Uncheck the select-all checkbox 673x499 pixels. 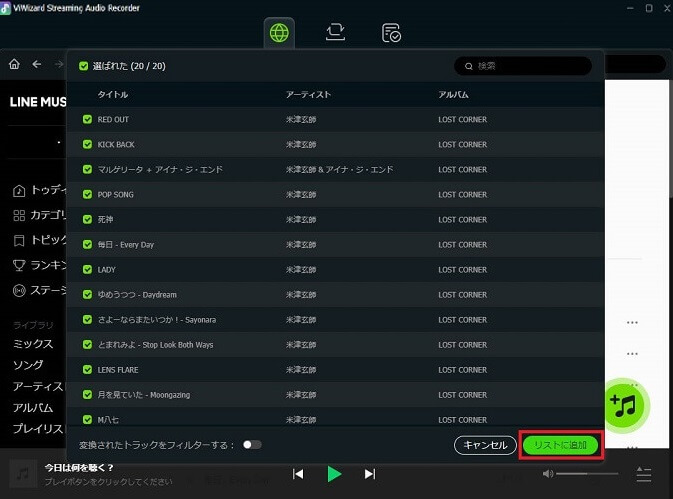pos(83,66)
